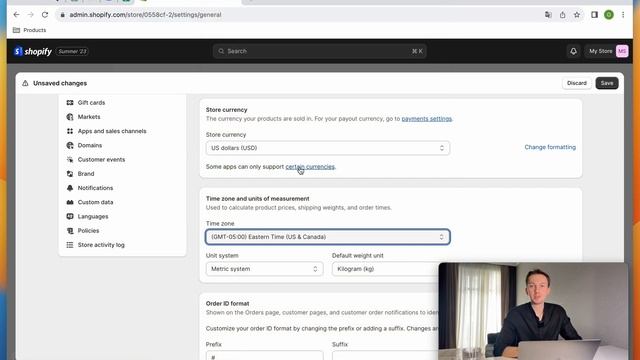Open notifications bell in top bar

coord(573,51)
